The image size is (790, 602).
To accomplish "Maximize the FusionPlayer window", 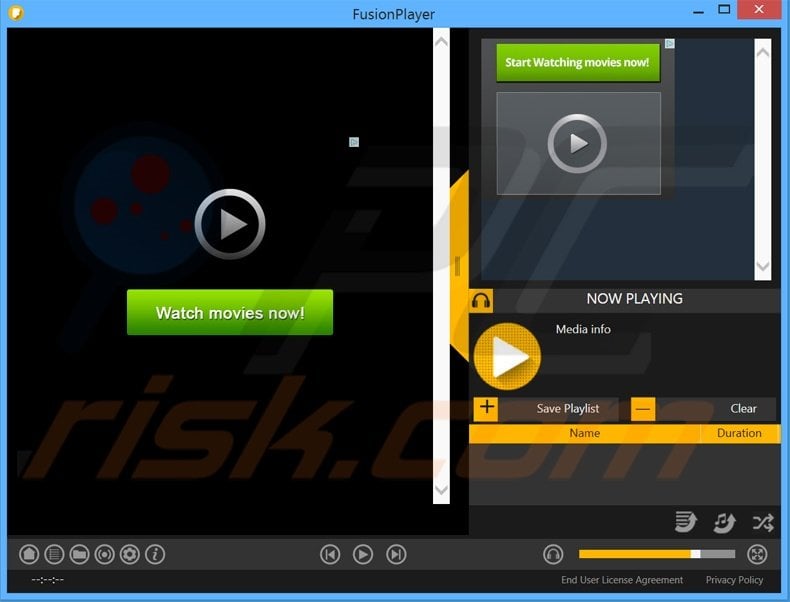I will (724, 10).
